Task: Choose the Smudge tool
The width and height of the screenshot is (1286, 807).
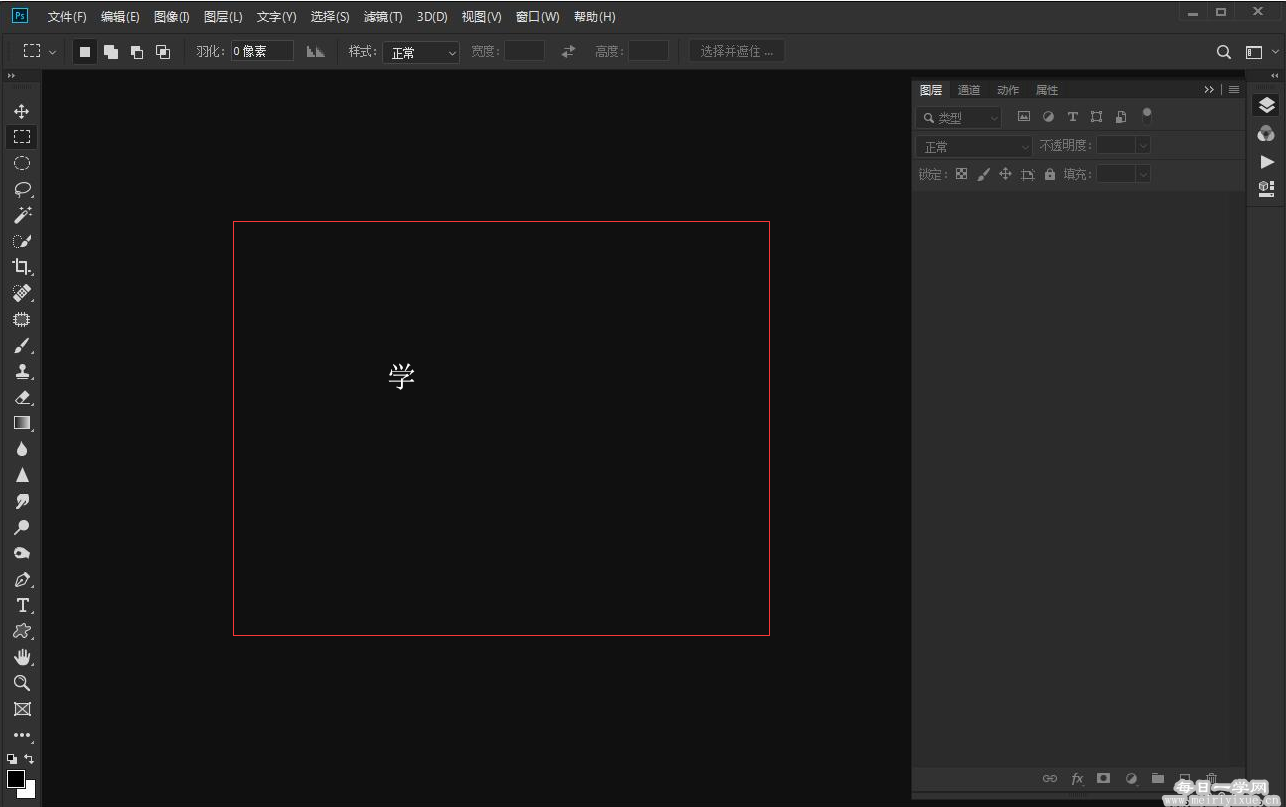Action: pyautogui.click(x=21, y=501)
